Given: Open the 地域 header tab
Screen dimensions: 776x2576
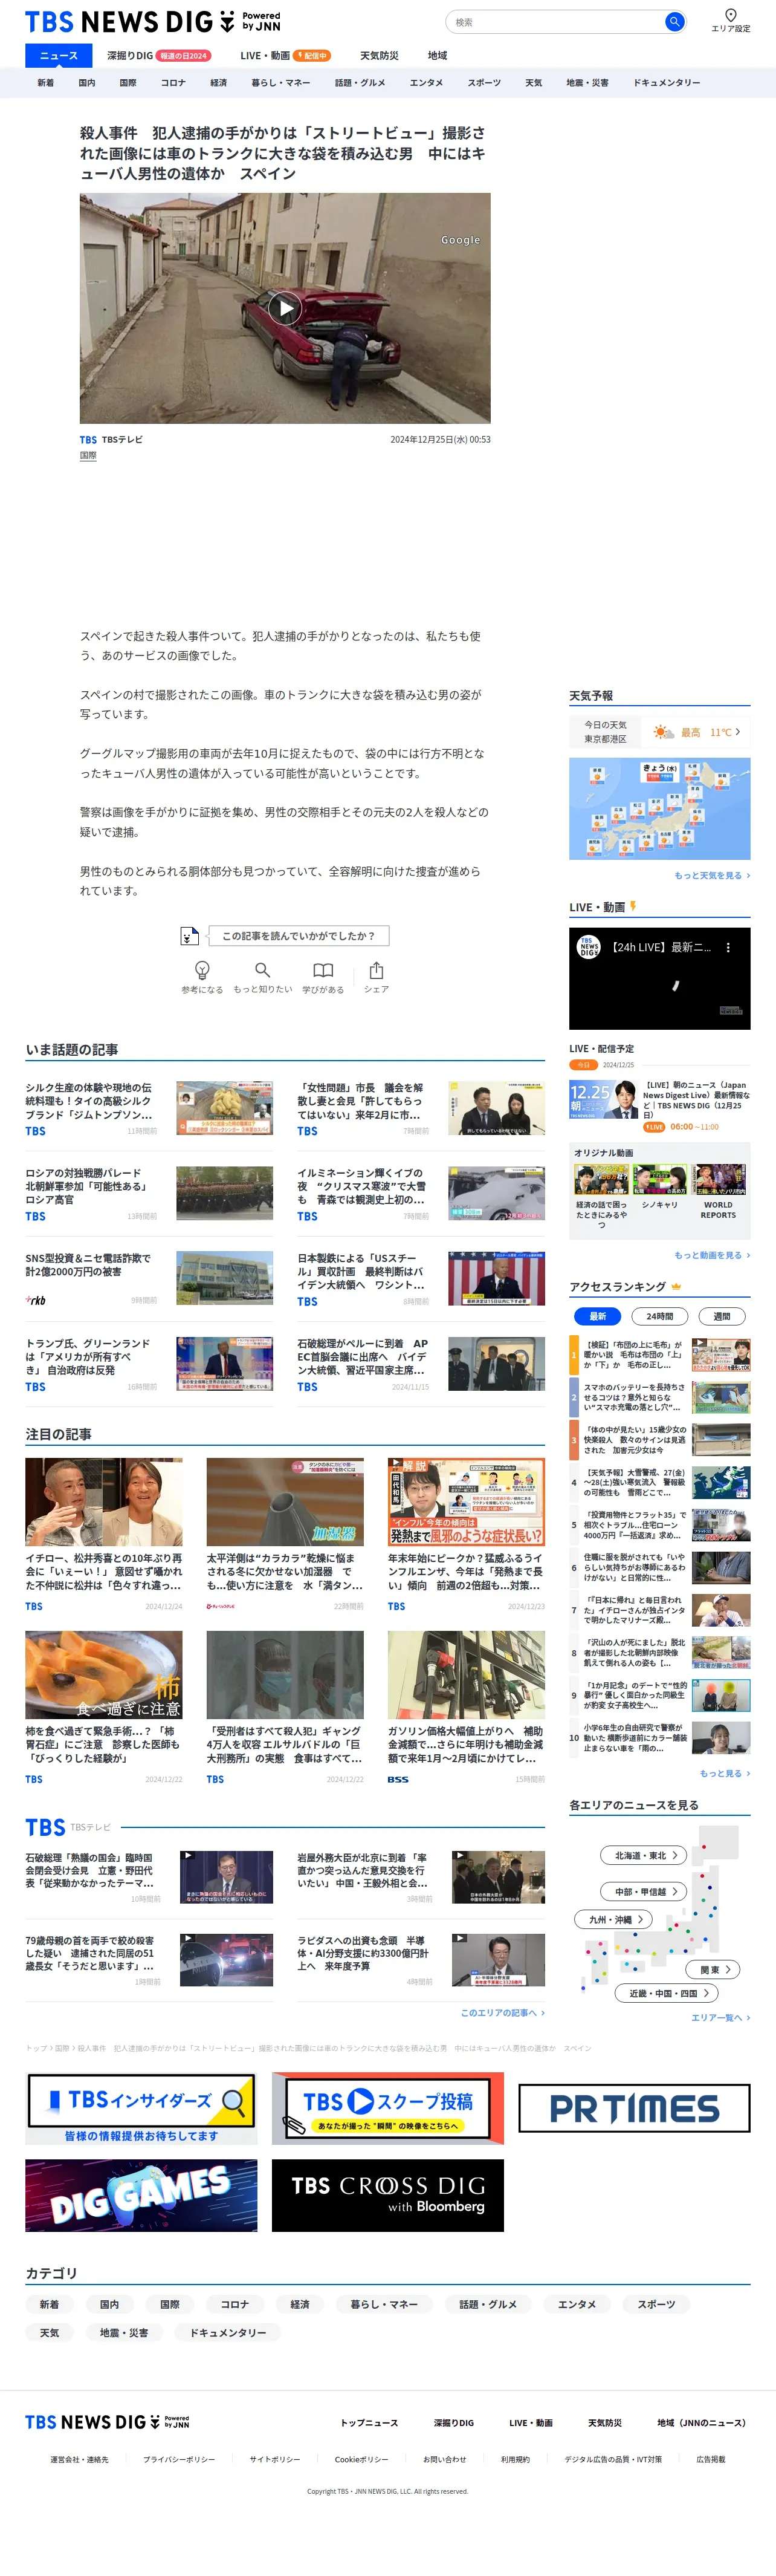Looking at the screenshot, I should point(437,56).
